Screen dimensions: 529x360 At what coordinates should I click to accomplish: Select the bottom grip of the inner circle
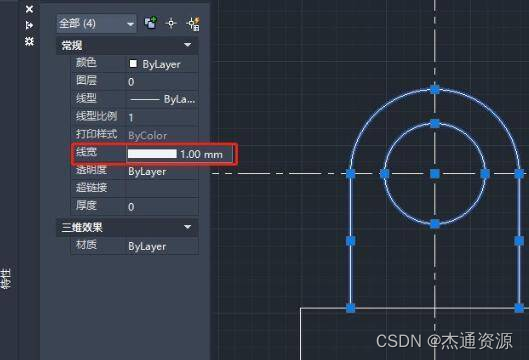(x=435, y=224)
